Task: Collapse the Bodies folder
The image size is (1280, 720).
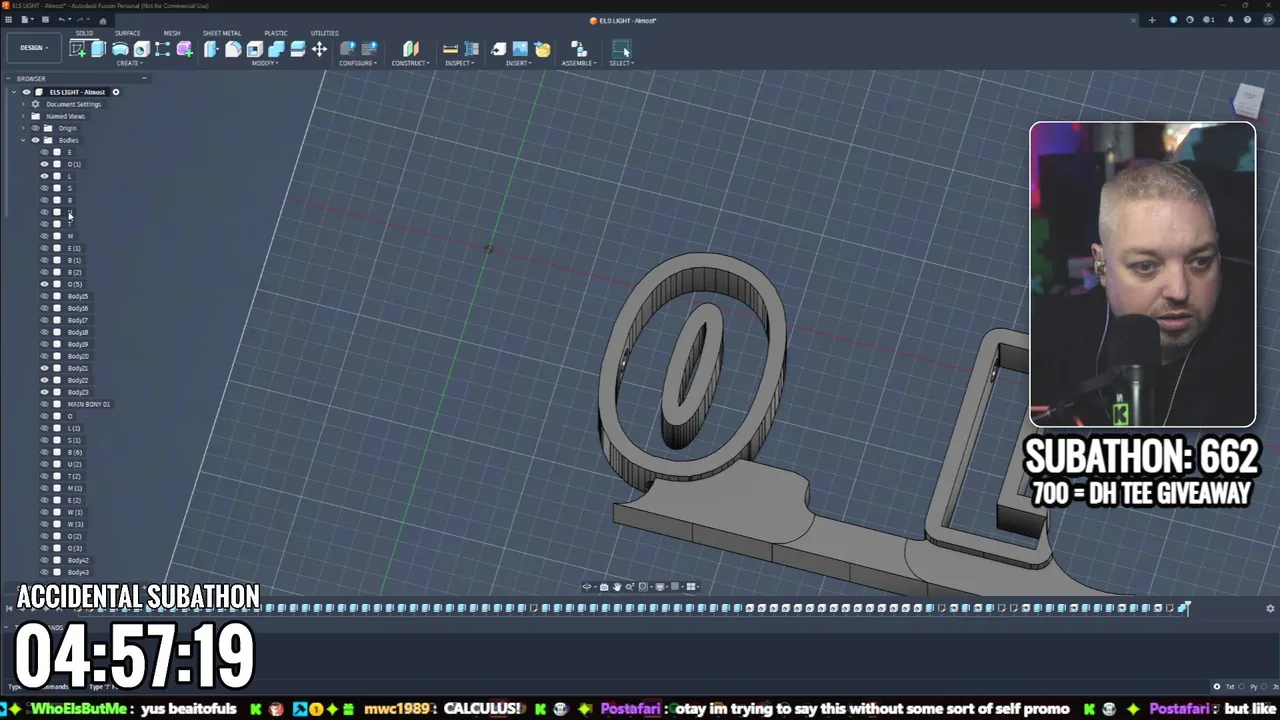Action: [23, 140]
